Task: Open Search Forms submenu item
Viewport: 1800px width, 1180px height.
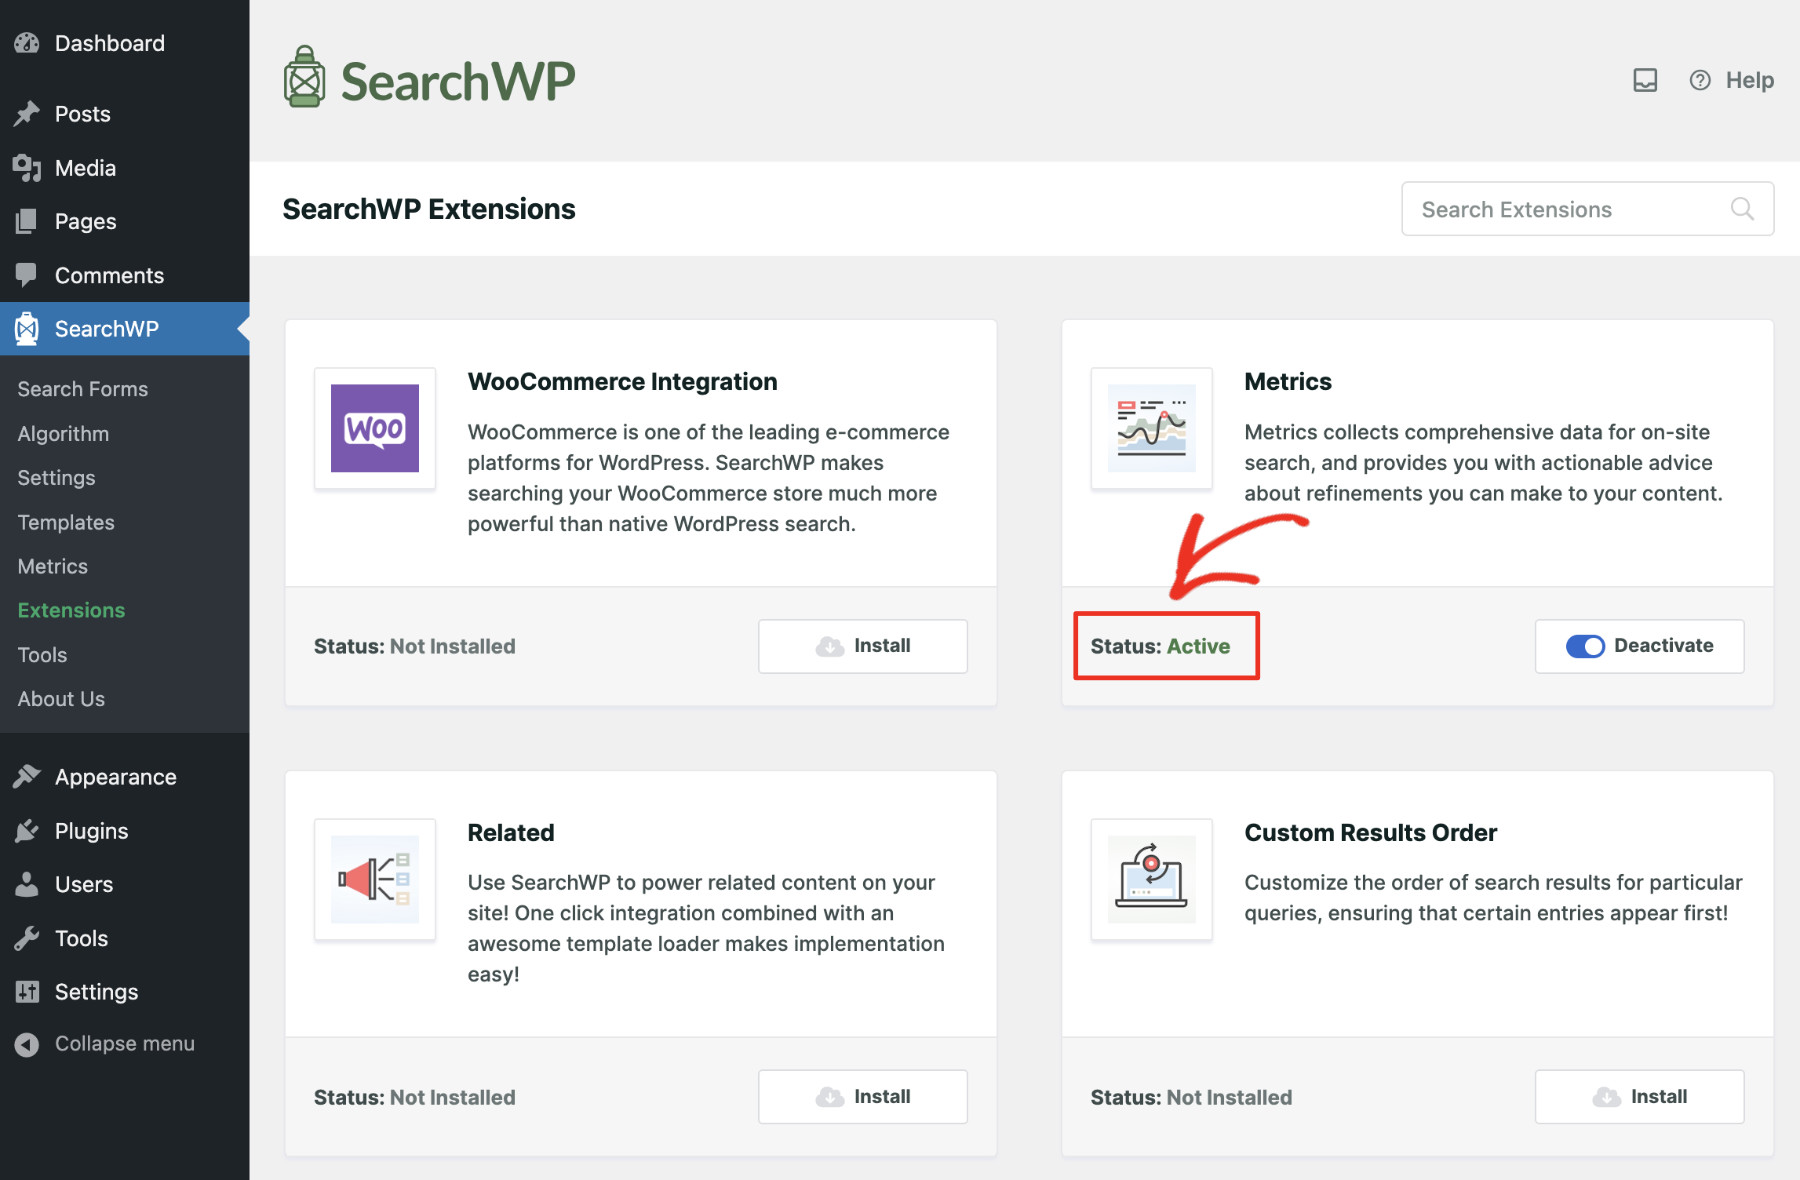Action: tap(83, 389)
